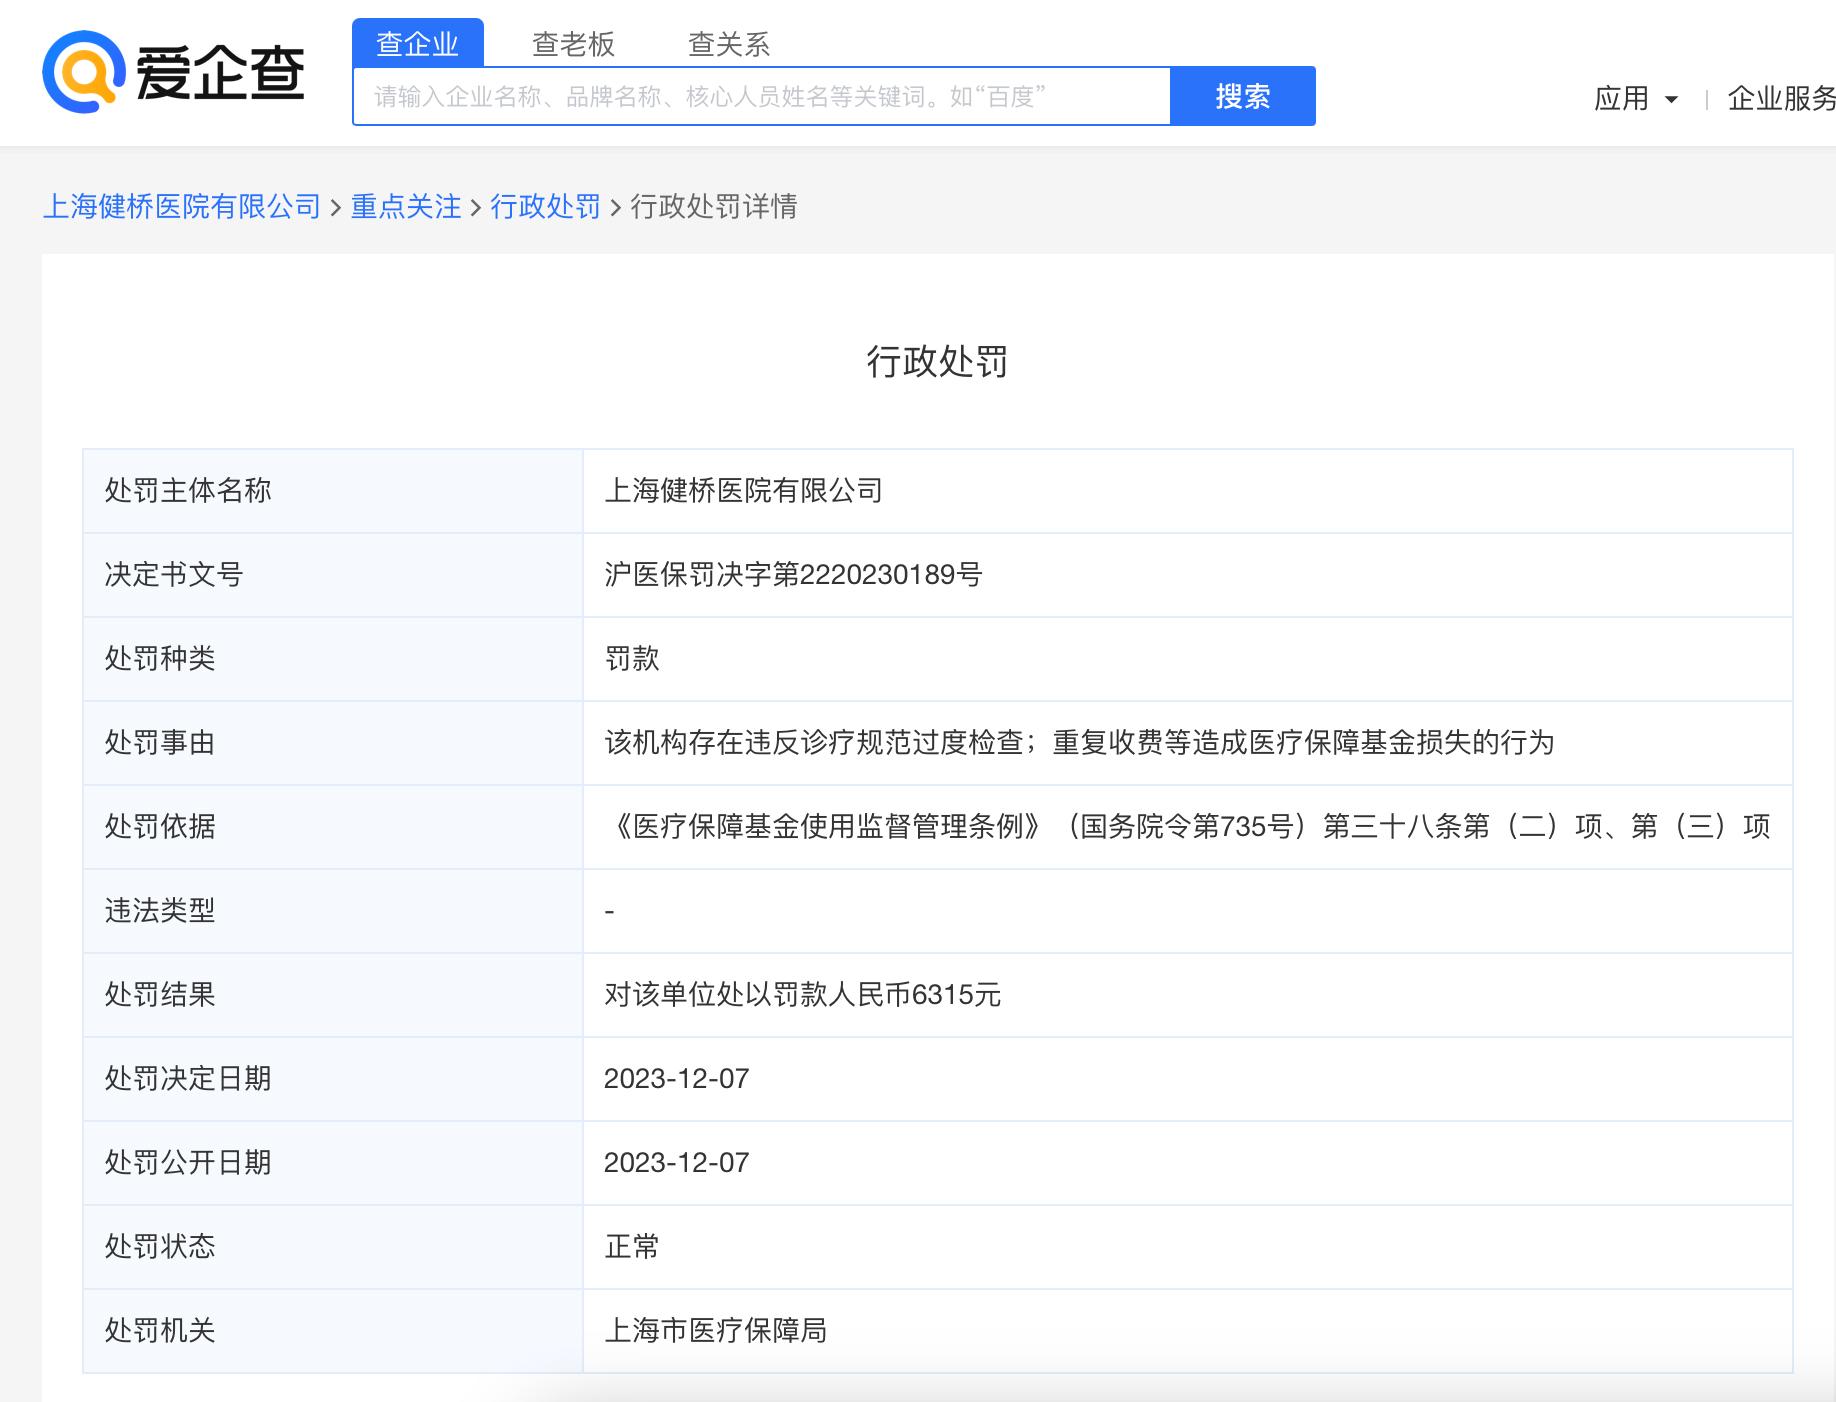The height and width of the screenshot is (1402, 1836).
Task: Open the 企业服务 menu item
Action: [x=1781, y=98]
